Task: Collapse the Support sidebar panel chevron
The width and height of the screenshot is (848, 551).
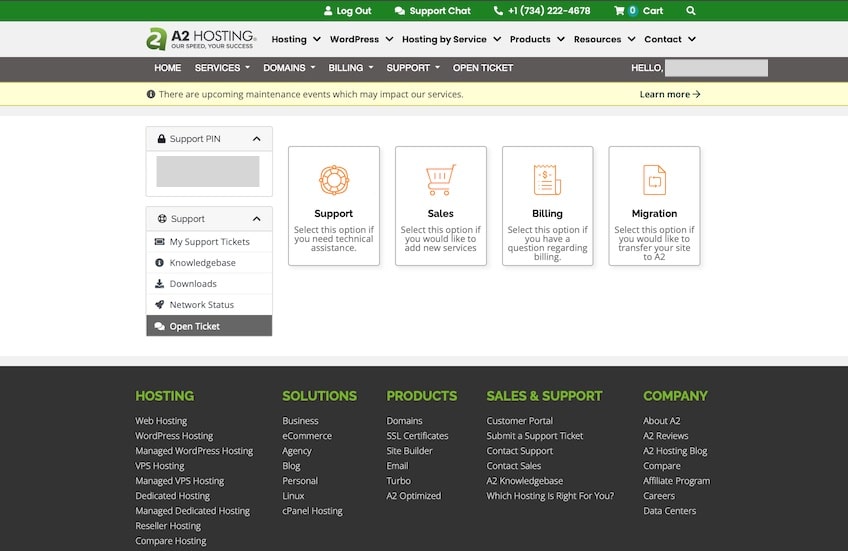Action: (x=256, y=219)
